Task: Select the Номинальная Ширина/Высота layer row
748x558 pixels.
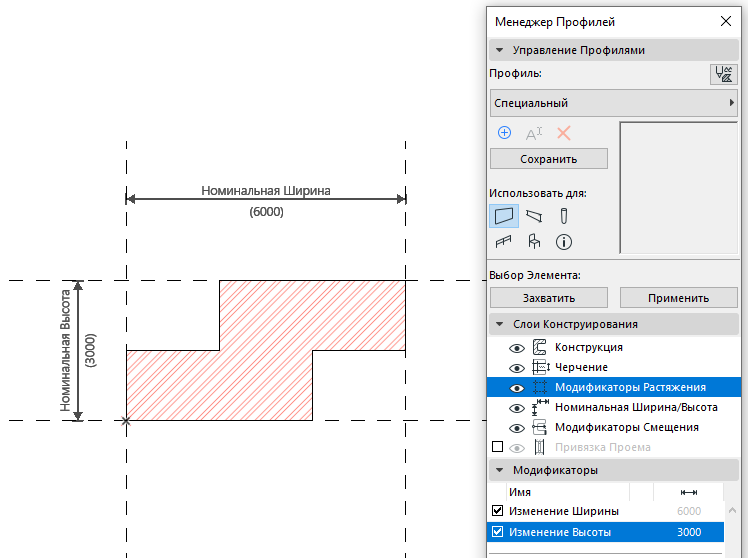Action: coord(614,407)
